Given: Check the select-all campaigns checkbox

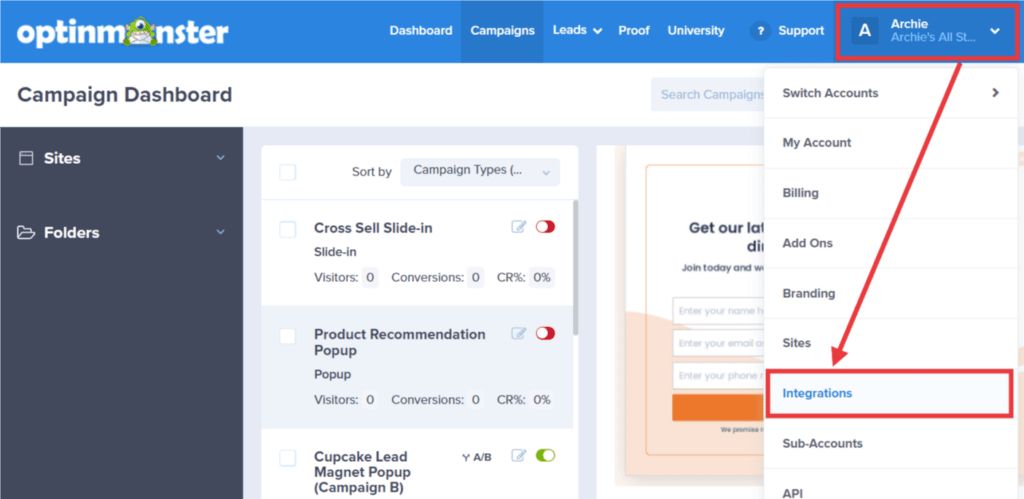Looking at the screenshot, I should 287,172.
